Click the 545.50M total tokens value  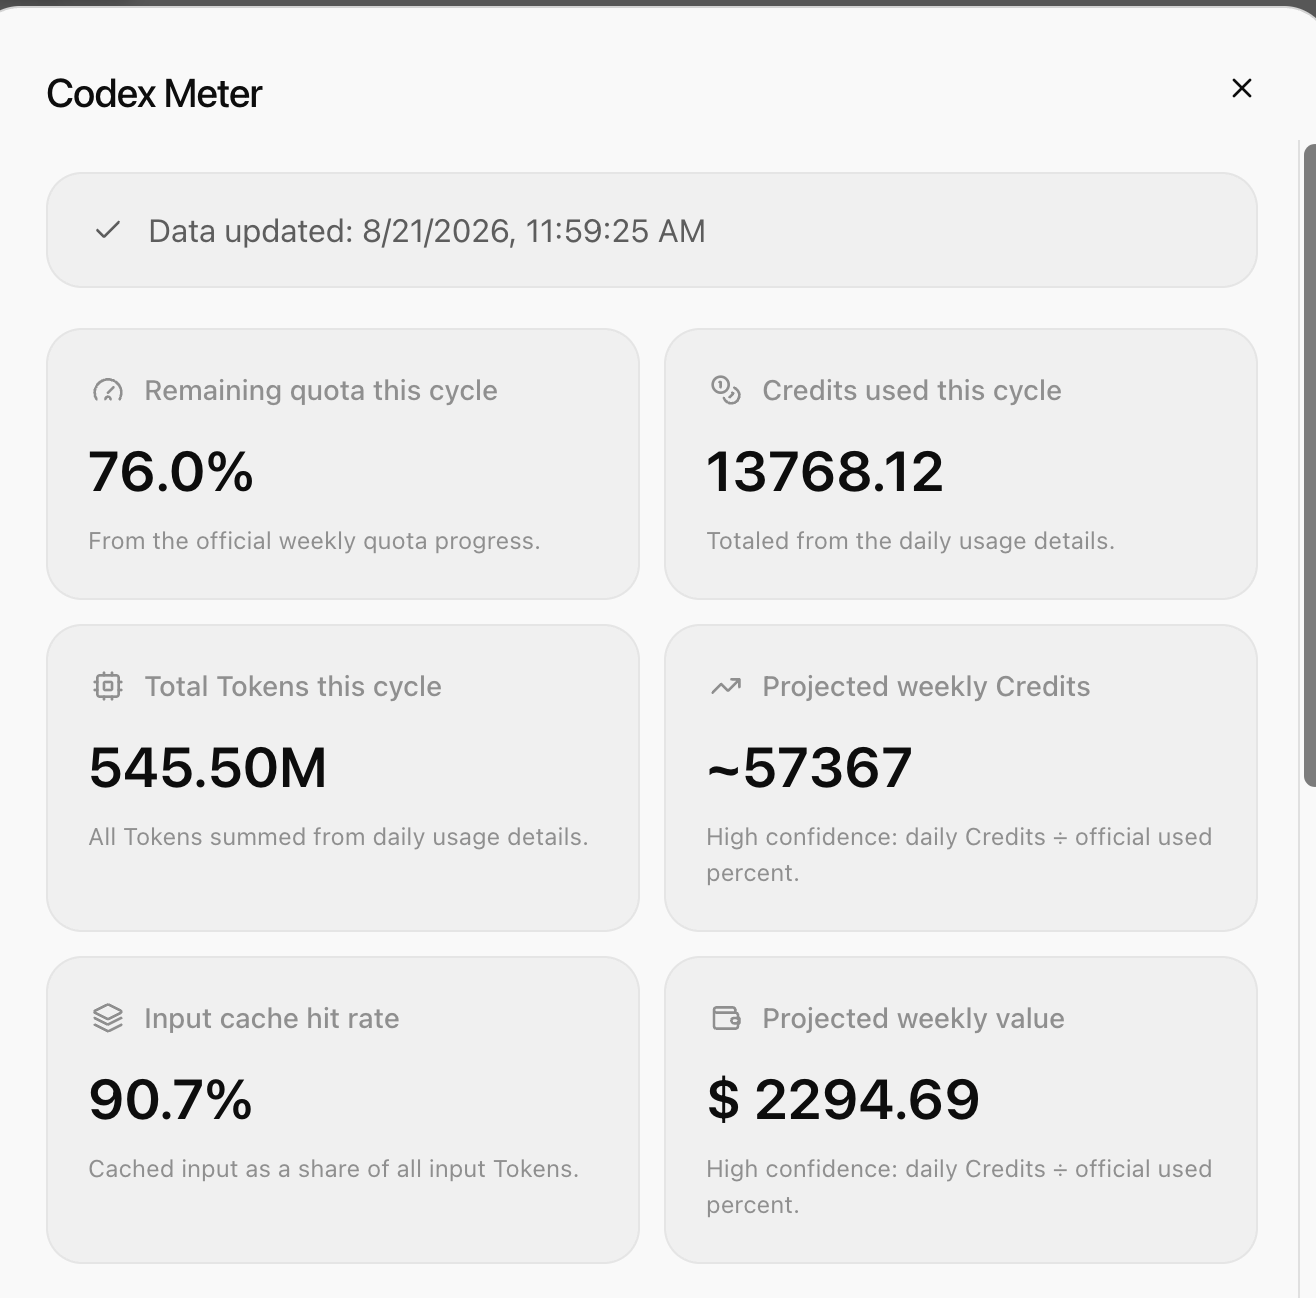click(x=208, y=768)
